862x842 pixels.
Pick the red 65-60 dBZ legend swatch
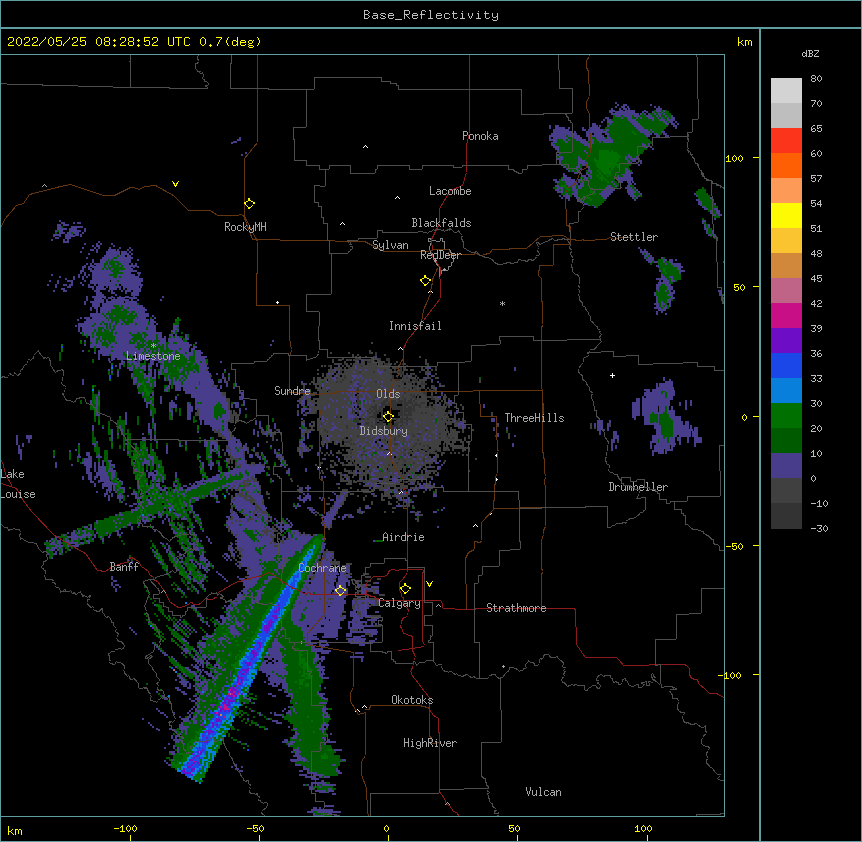point(786,140)
